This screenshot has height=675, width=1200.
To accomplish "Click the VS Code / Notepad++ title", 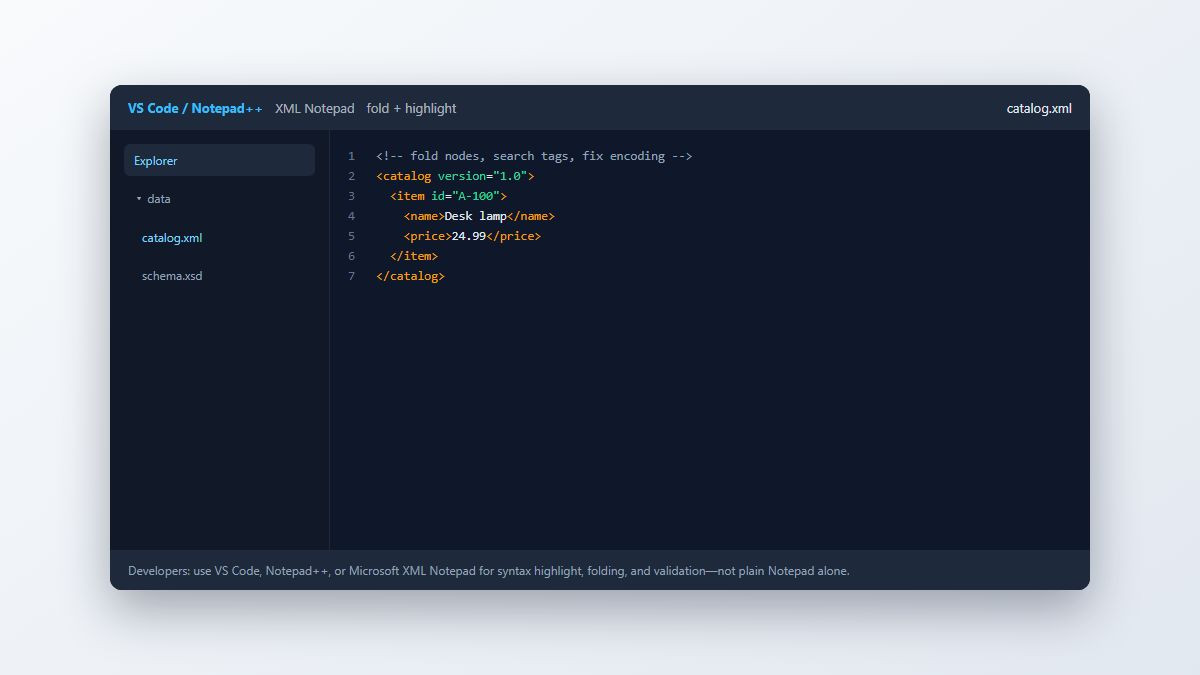I will coord(195,108).
